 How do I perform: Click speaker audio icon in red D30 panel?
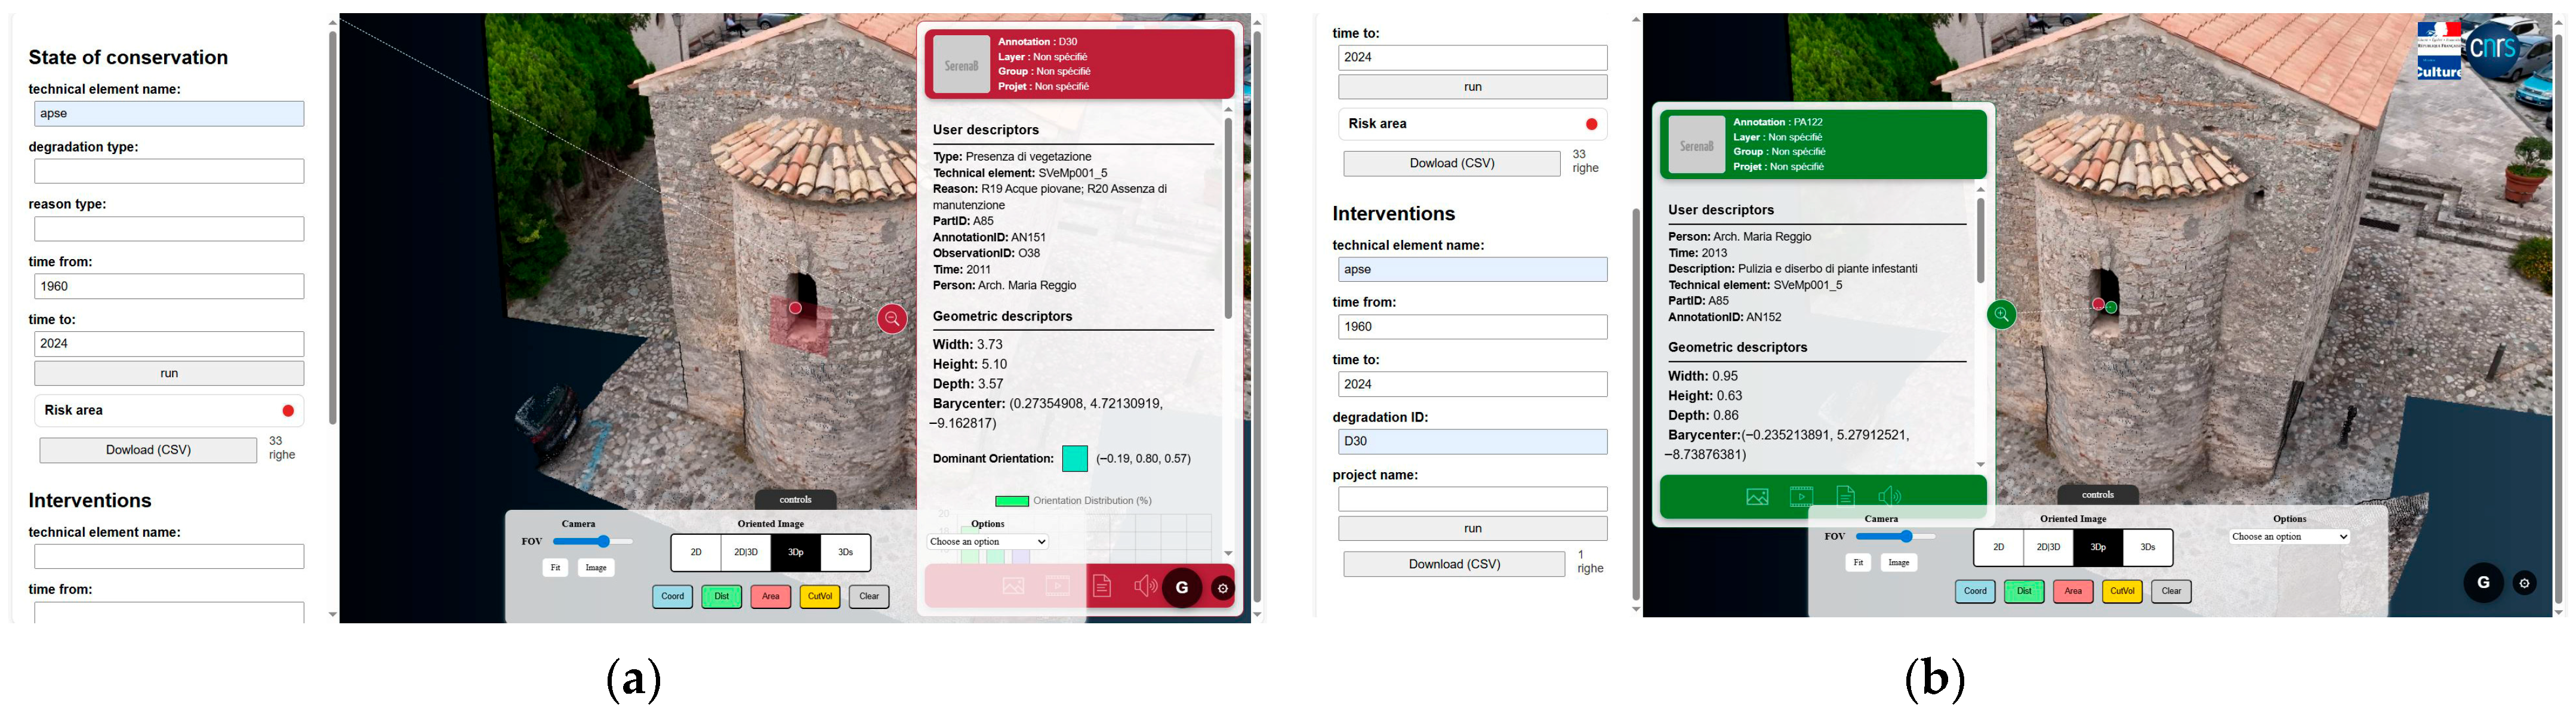pos(1145,586)
